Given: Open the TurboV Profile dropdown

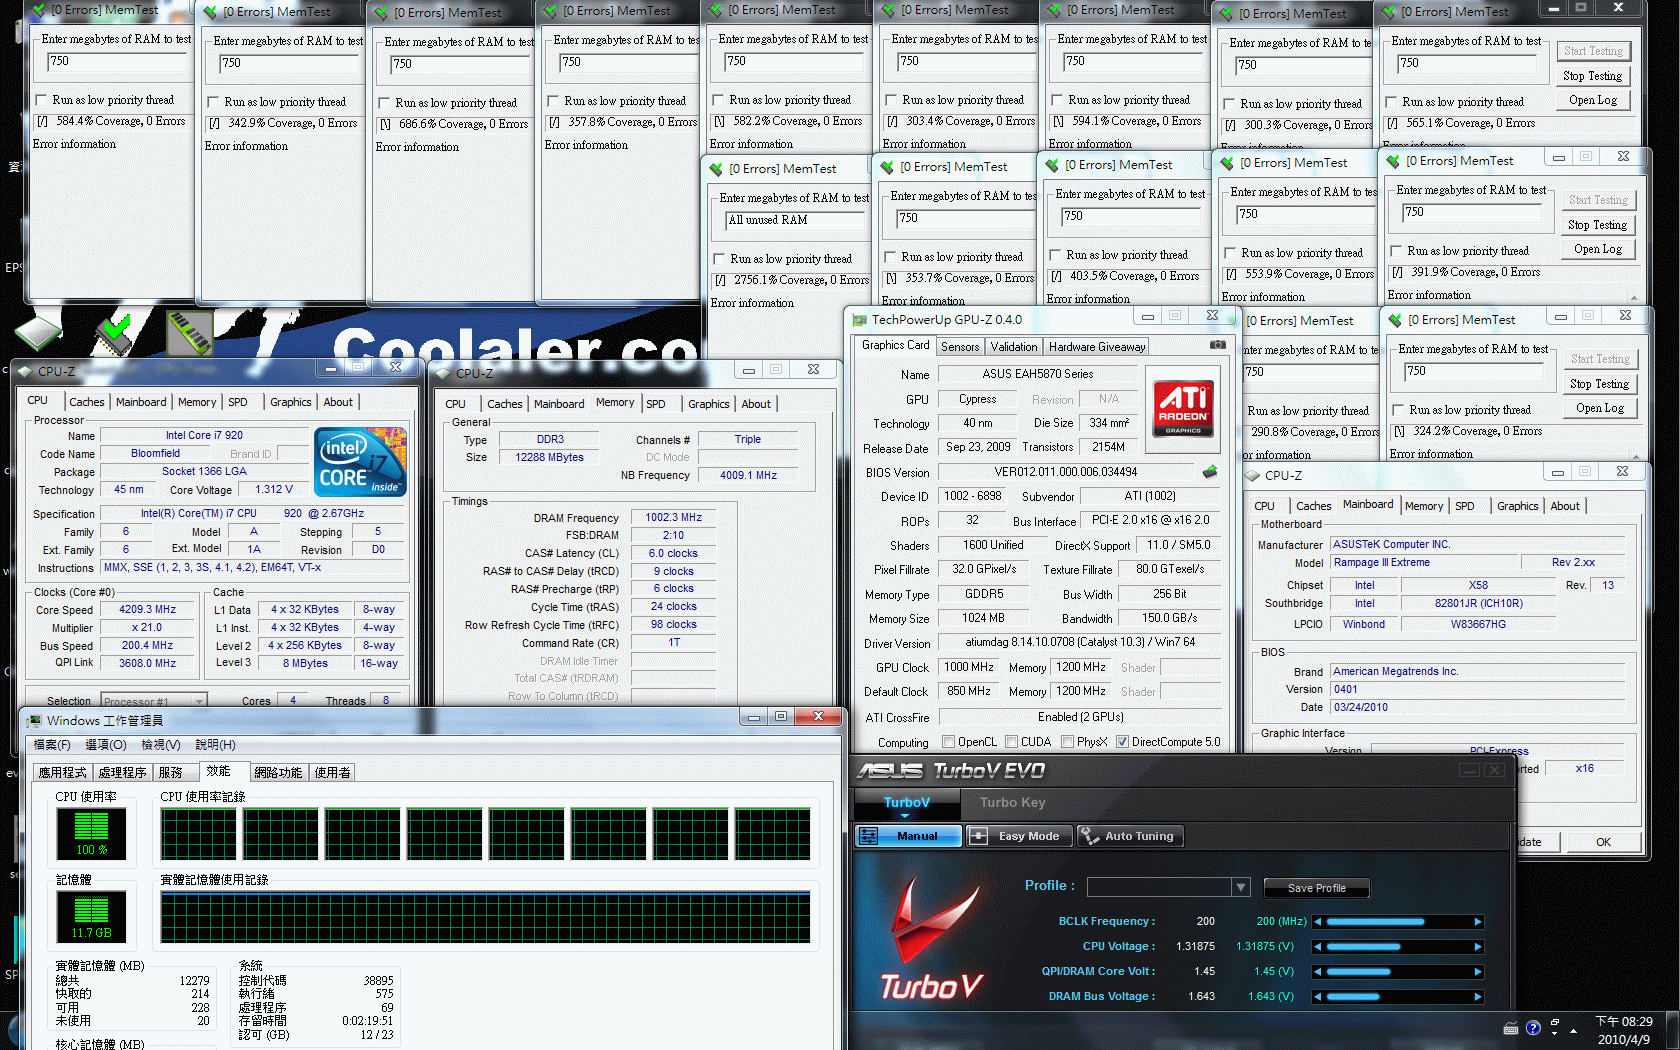Looking at the screenshot, I should (1241, 887).
